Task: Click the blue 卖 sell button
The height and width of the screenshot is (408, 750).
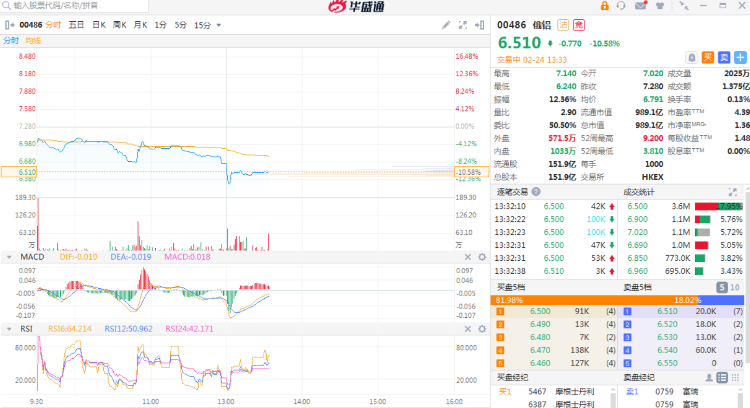Action: (724, 58)
